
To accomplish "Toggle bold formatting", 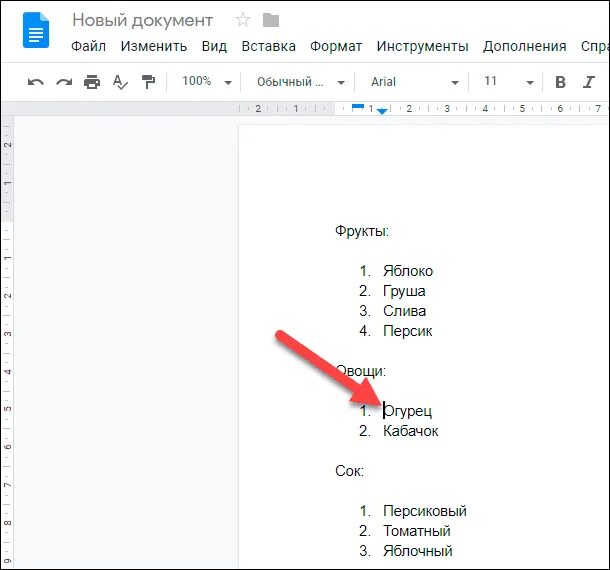I will [561, 82].
